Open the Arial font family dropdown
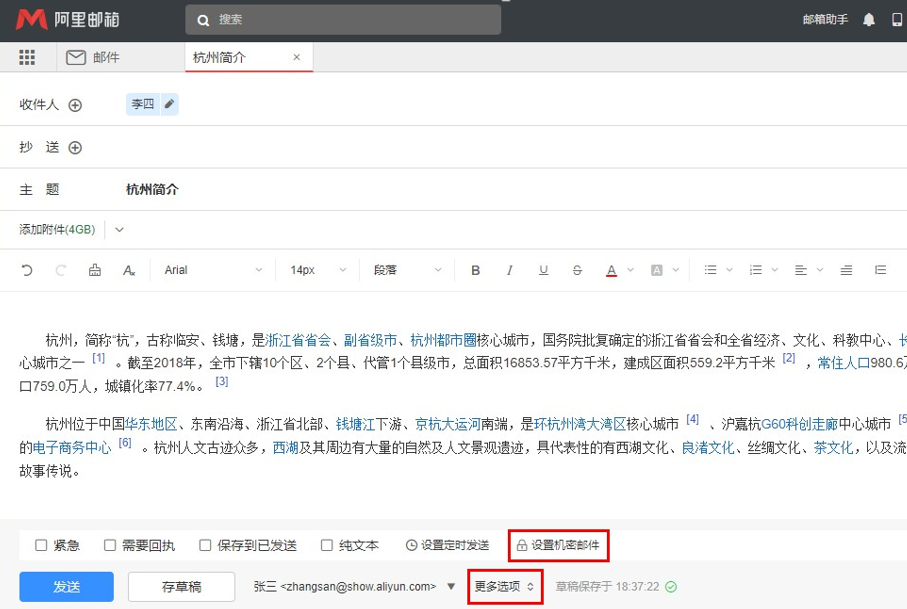Viewport: 907px width, 609px height. (213, 270)
